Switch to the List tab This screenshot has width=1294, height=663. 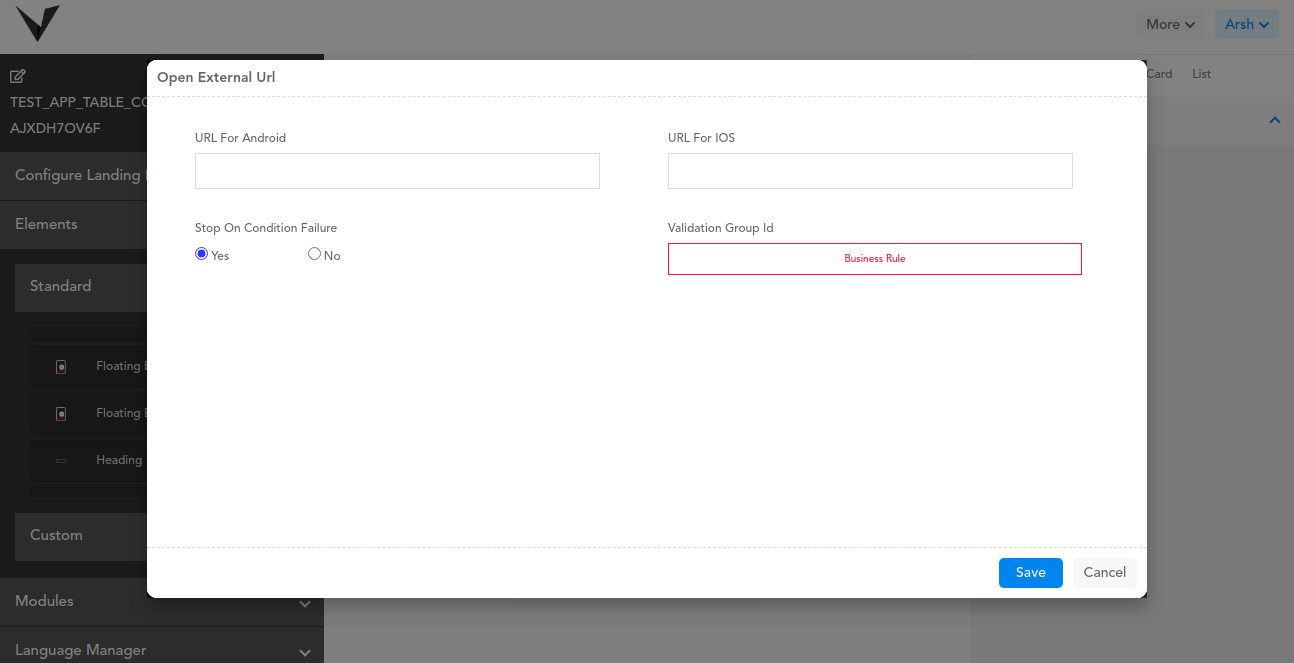[x=1201, y=74]
